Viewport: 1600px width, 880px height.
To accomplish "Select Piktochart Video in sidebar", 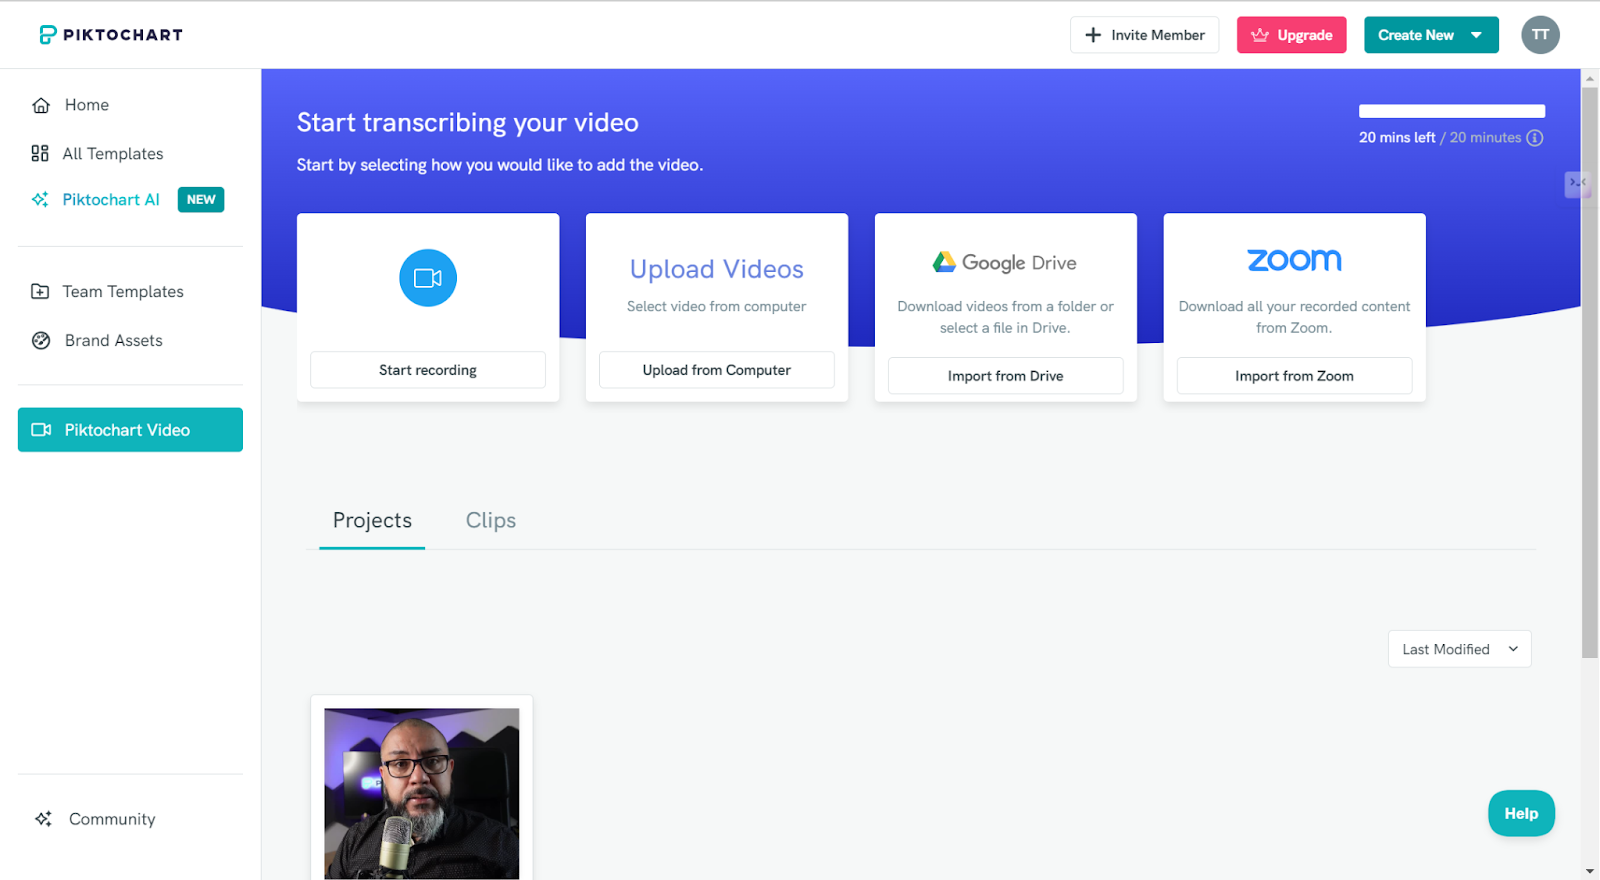I will pyautogui.click(x=130, y=430).
